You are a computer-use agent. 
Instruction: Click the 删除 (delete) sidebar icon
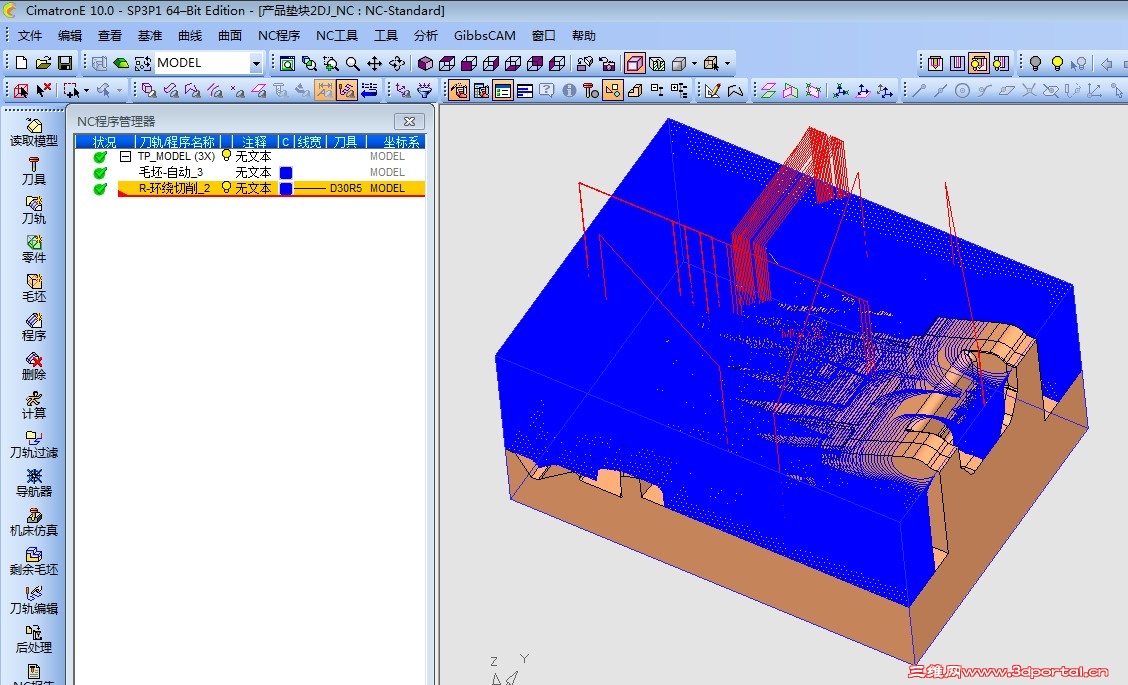click(x=34, y=366)
